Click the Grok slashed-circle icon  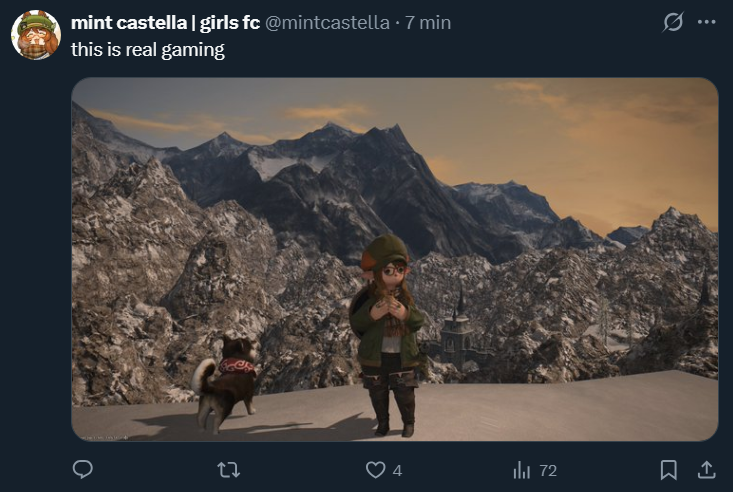pyautogui.click(x=673, y=22)
